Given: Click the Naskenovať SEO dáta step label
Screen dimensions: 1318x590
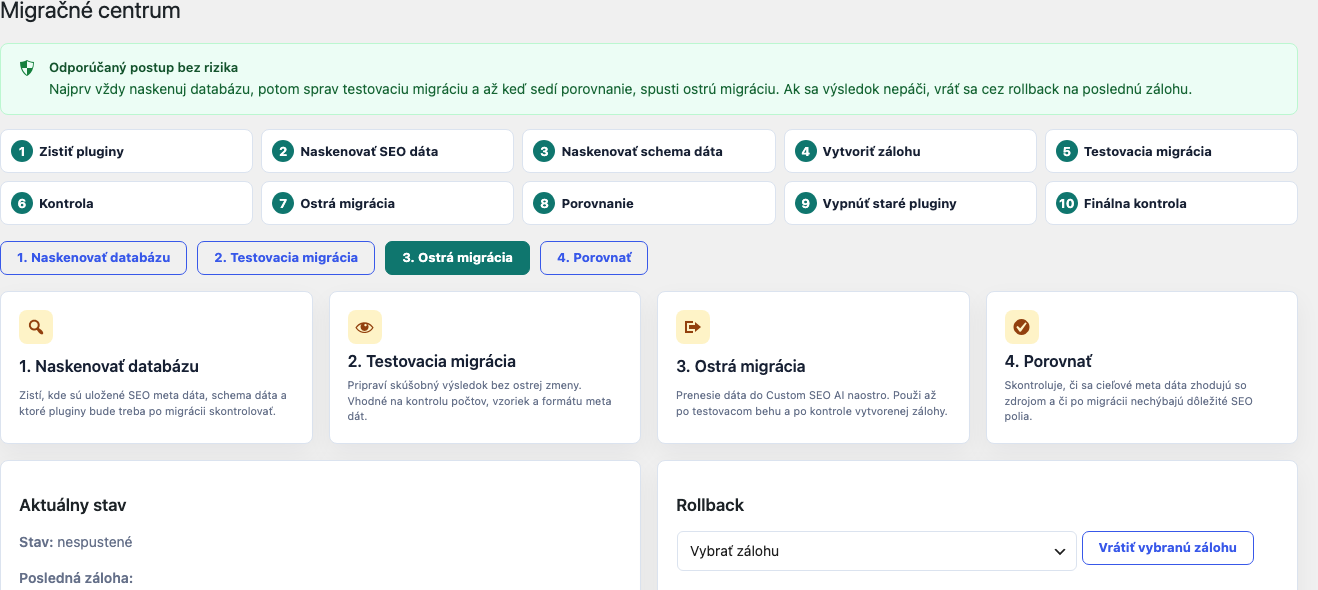Looking at the screenshot, I should pos(369,152).
